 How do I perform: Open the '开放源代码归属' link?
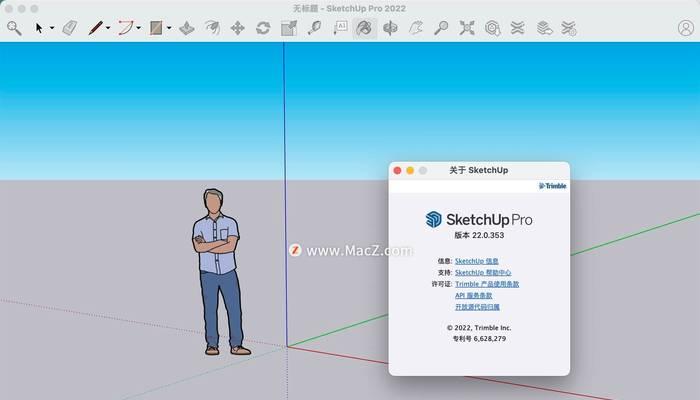click(477, 307)
